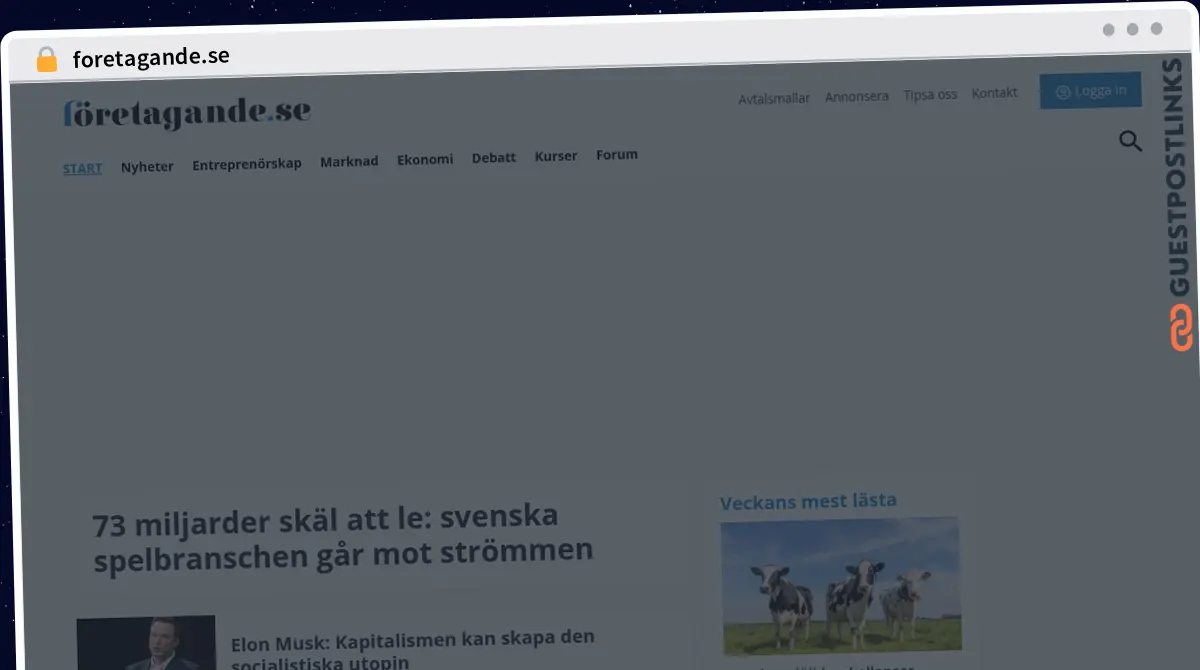Viewport: 1200px width, 670px height.
Task: Open the Marknad section
Action: (x=349, y=160)
